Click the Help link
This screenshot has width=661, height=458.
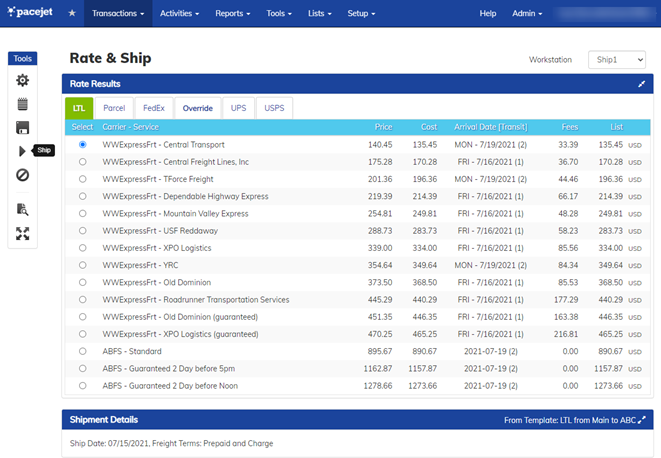coord(488,13)
